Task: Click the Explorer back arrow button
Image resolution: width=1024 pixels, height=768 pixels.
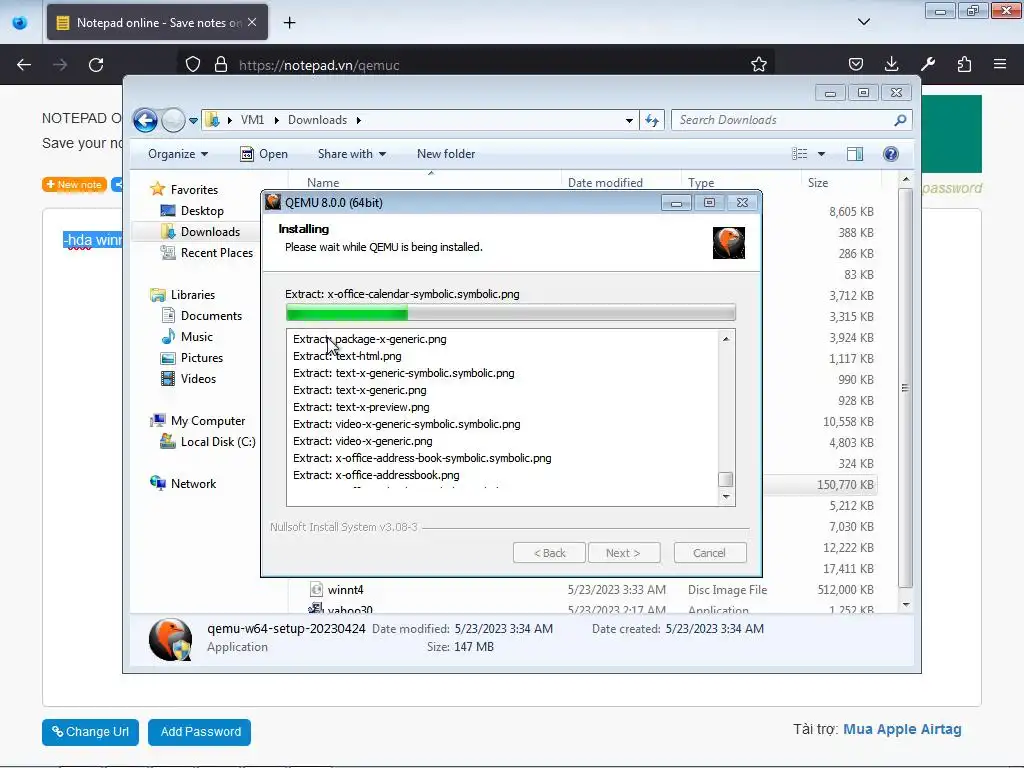Action: (145, 120)
